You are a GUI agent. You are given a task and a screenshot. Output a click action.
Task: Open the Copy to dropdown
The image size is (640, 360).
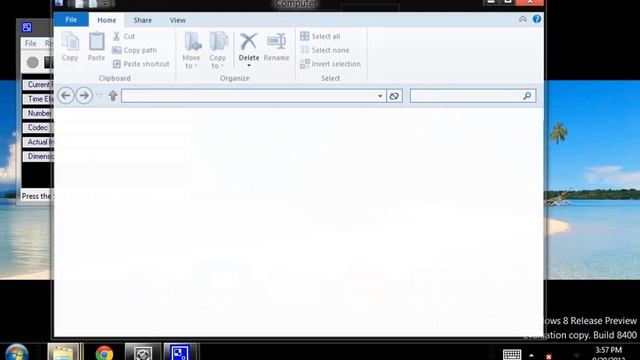218,50
